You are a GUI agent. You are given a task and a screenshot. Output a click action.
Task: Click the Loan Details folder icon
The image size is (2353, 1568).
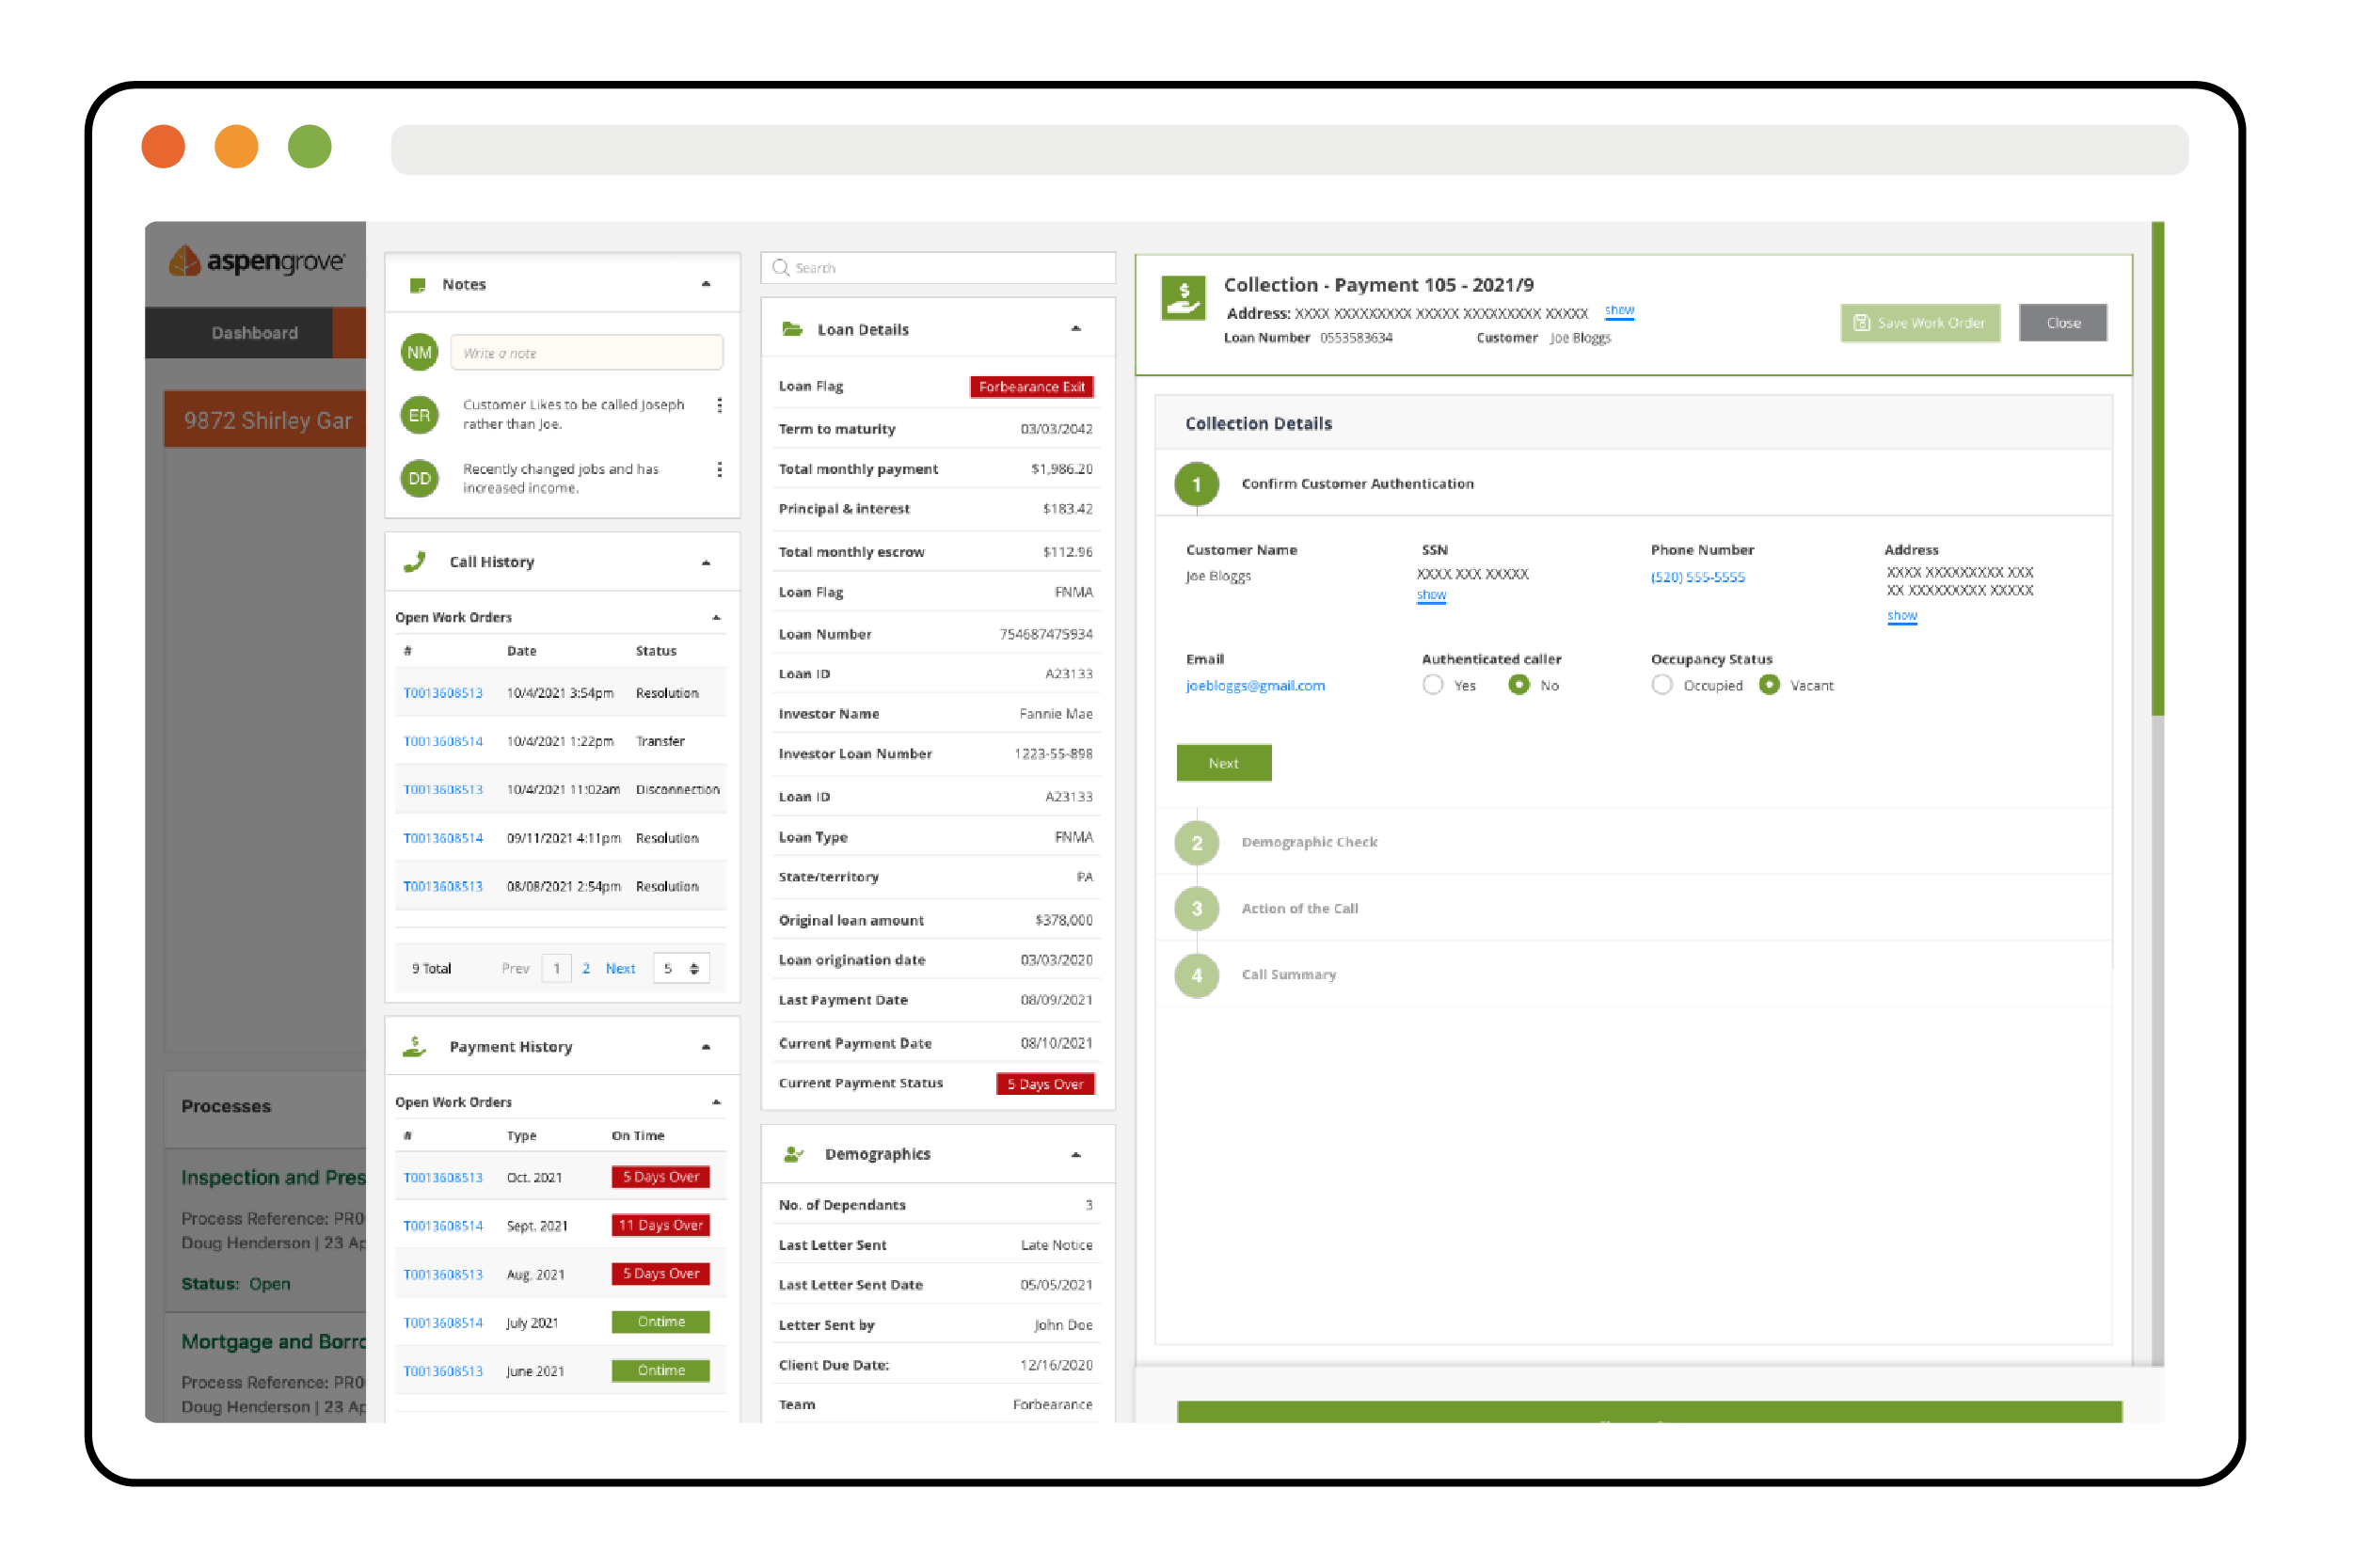tap(792, 329)
